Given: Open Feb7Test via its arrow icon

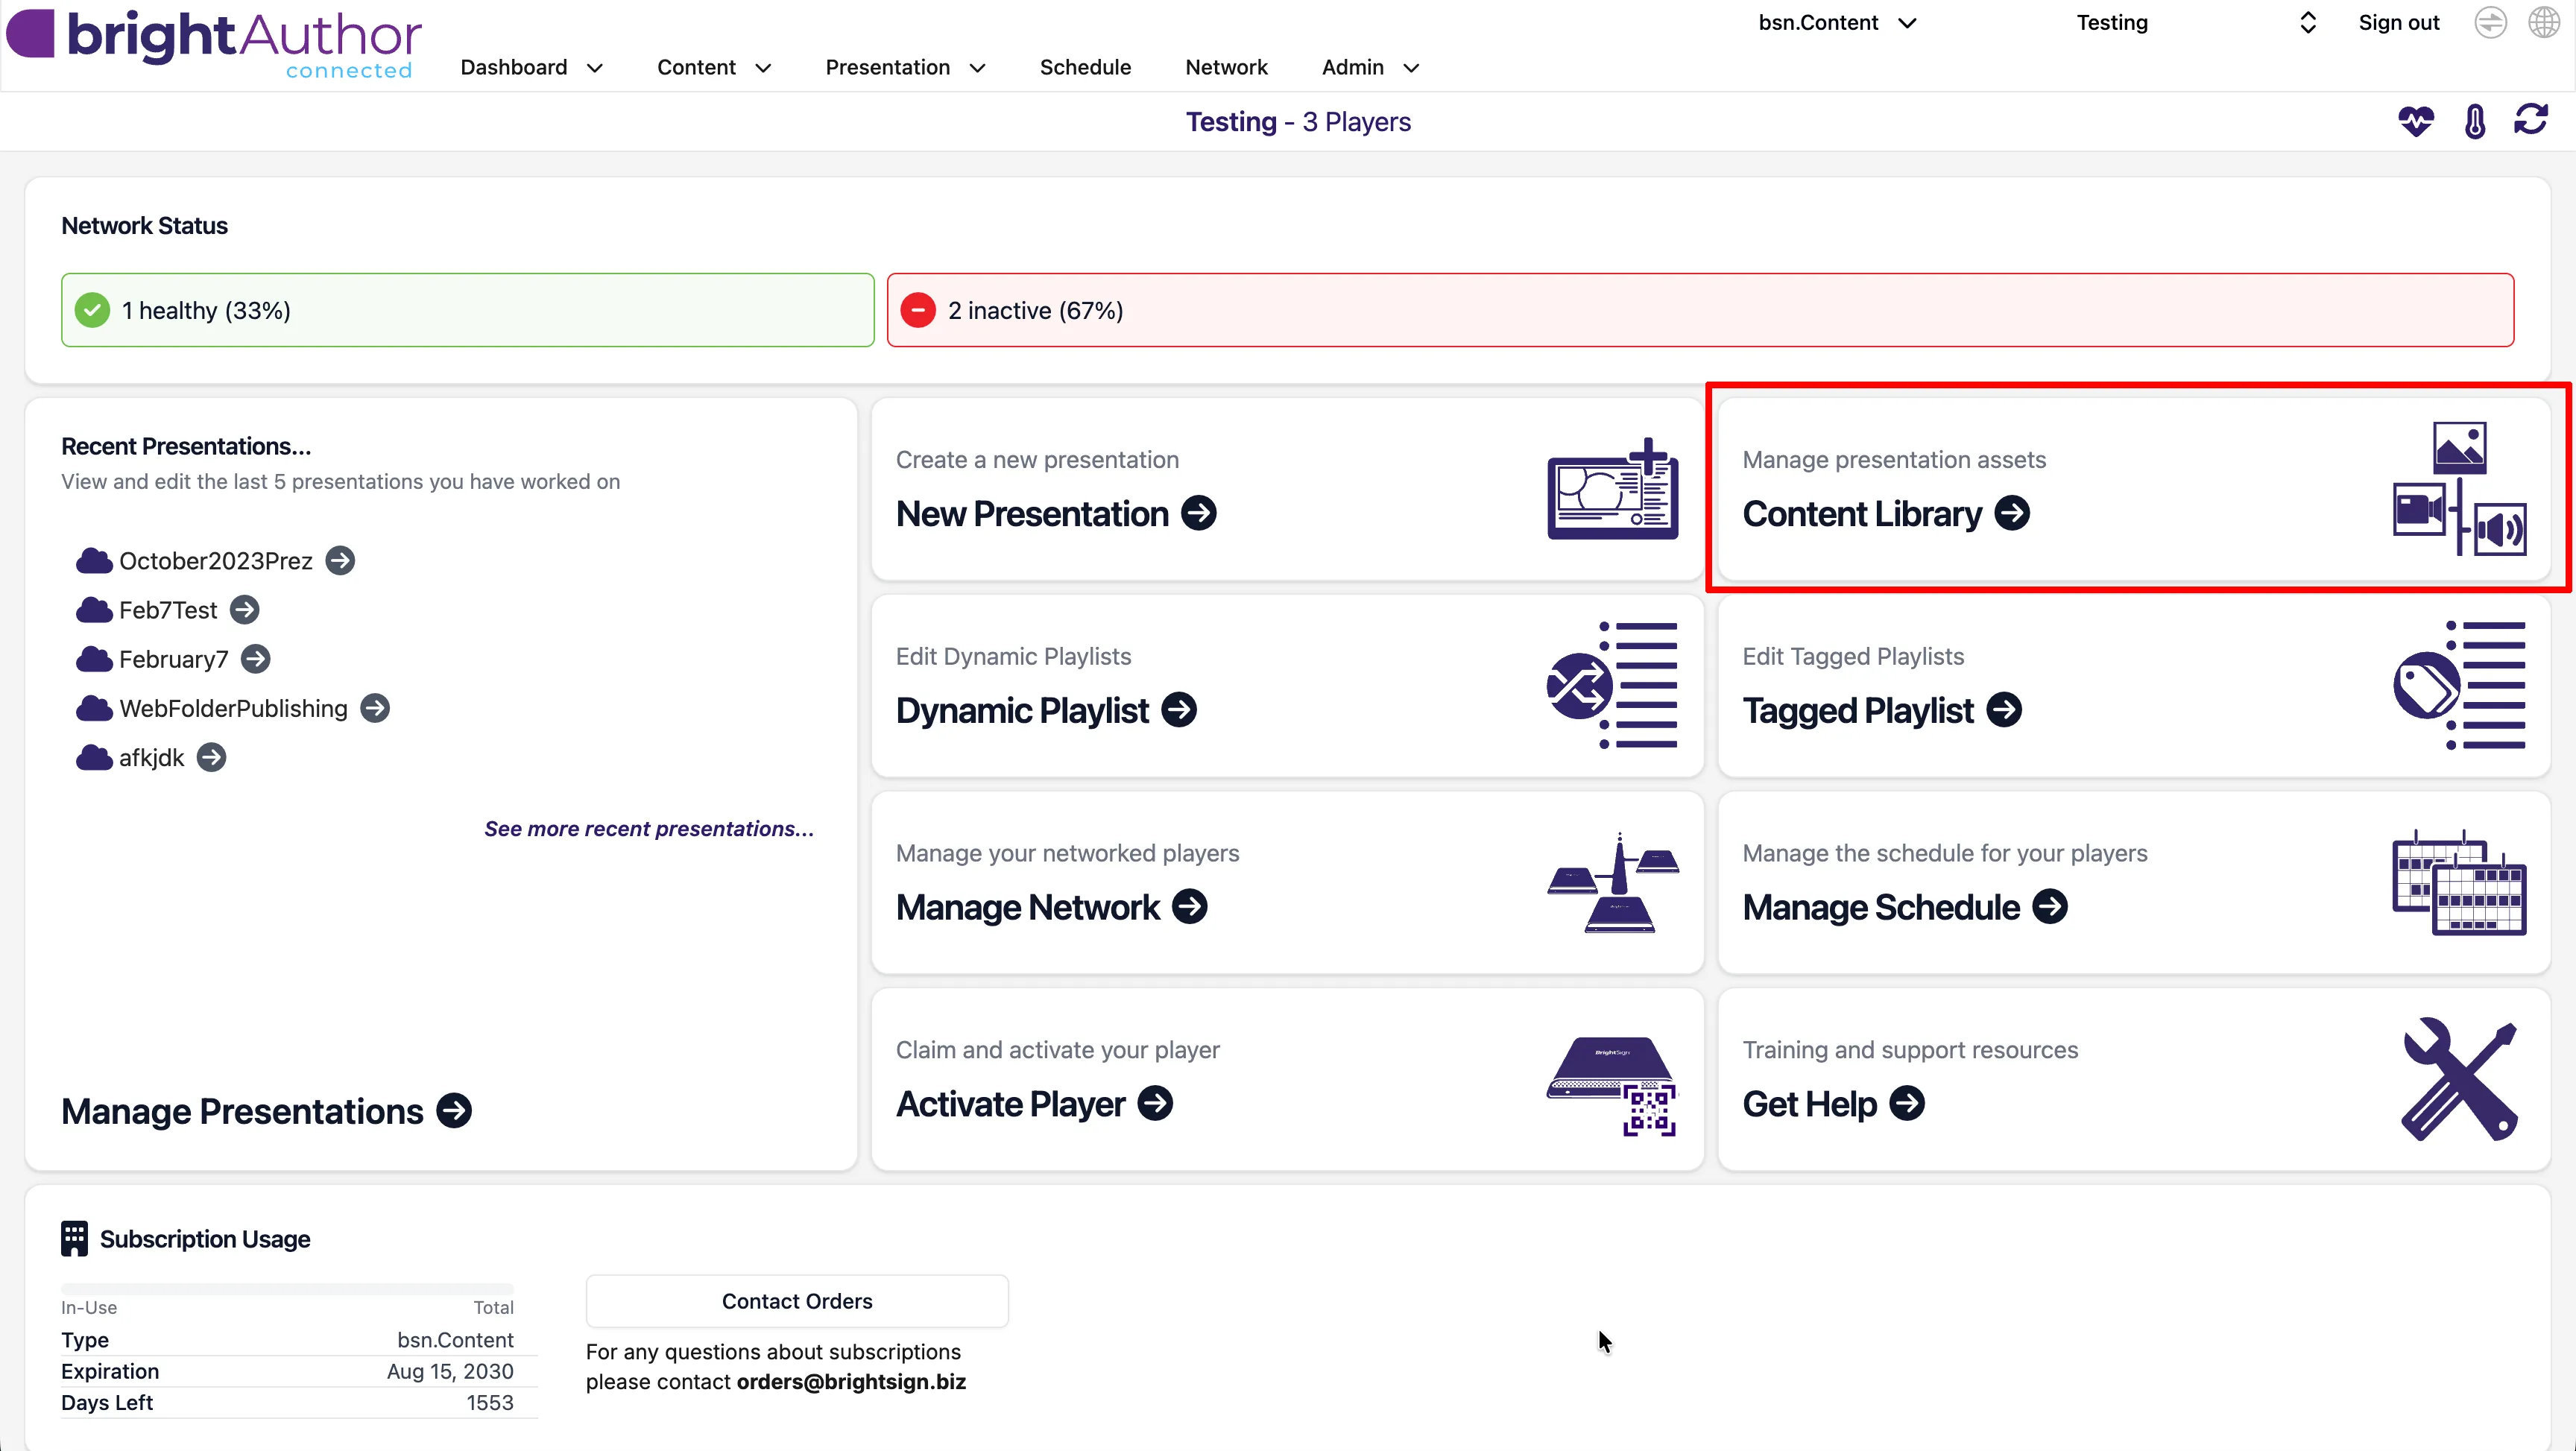Looking at the screenshot, I should (244, 609).
